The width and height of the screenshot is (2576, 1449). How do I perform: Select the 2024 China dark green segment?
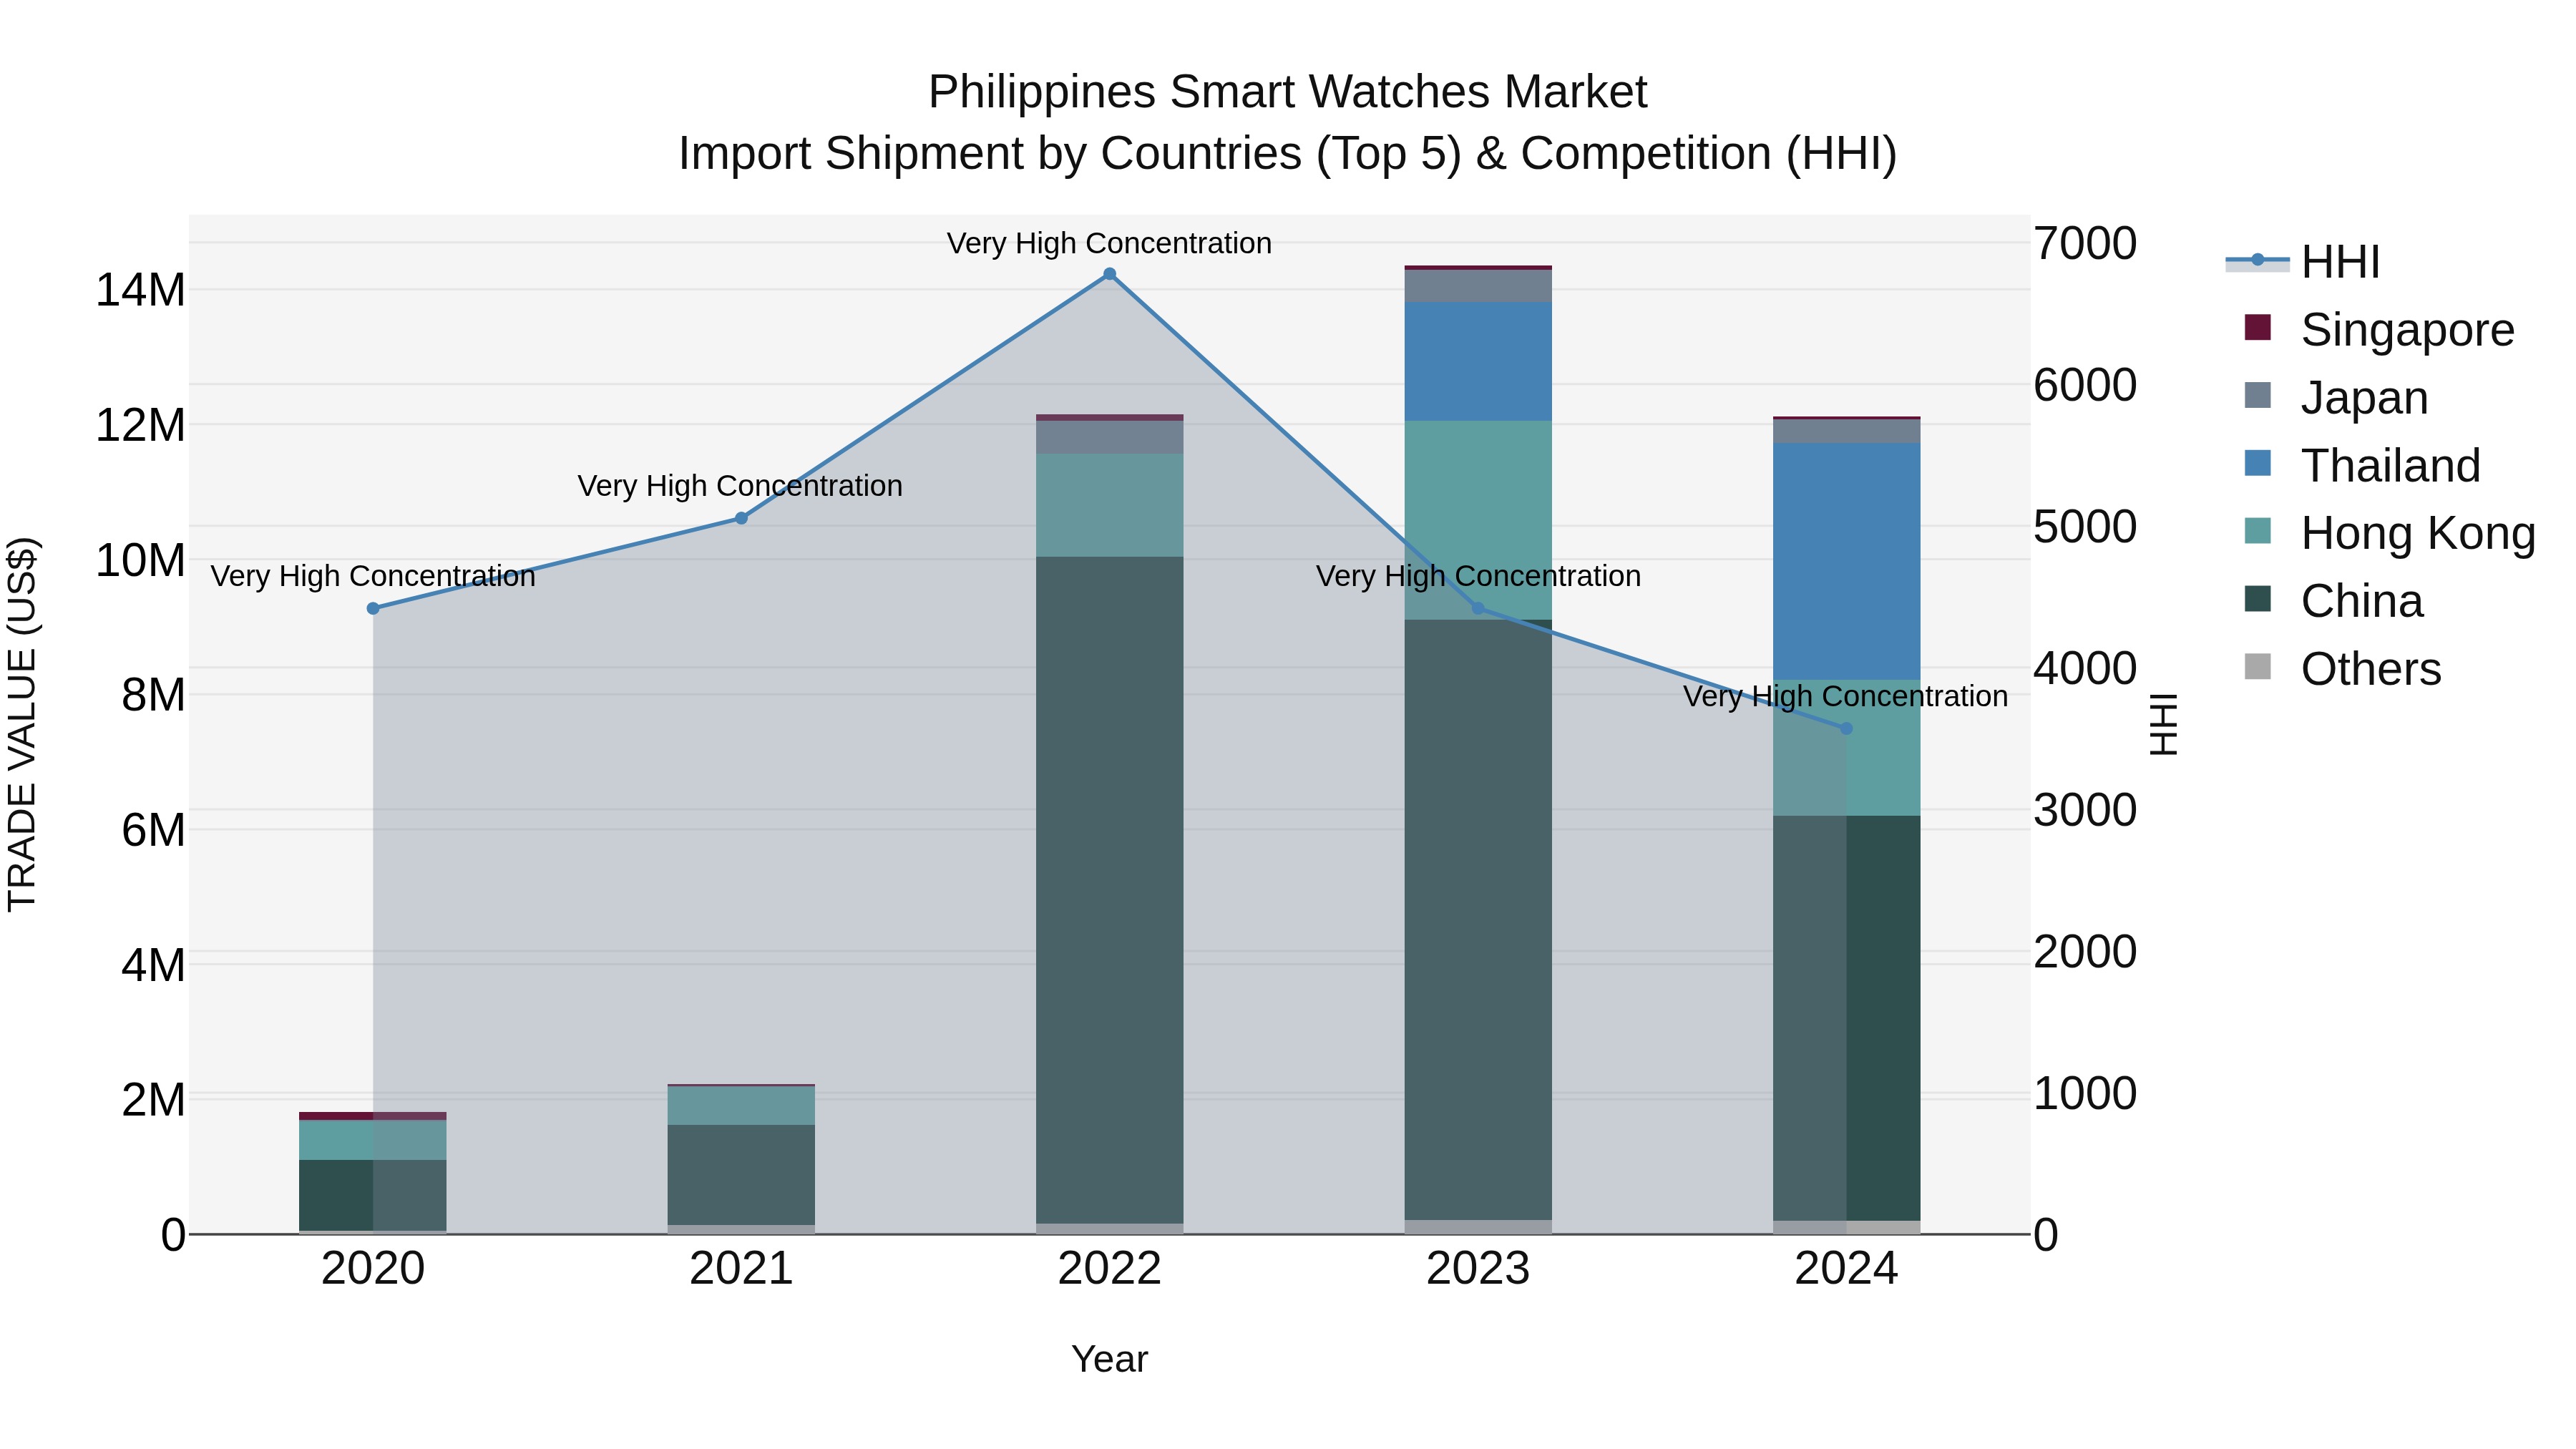point(1846,1018)
